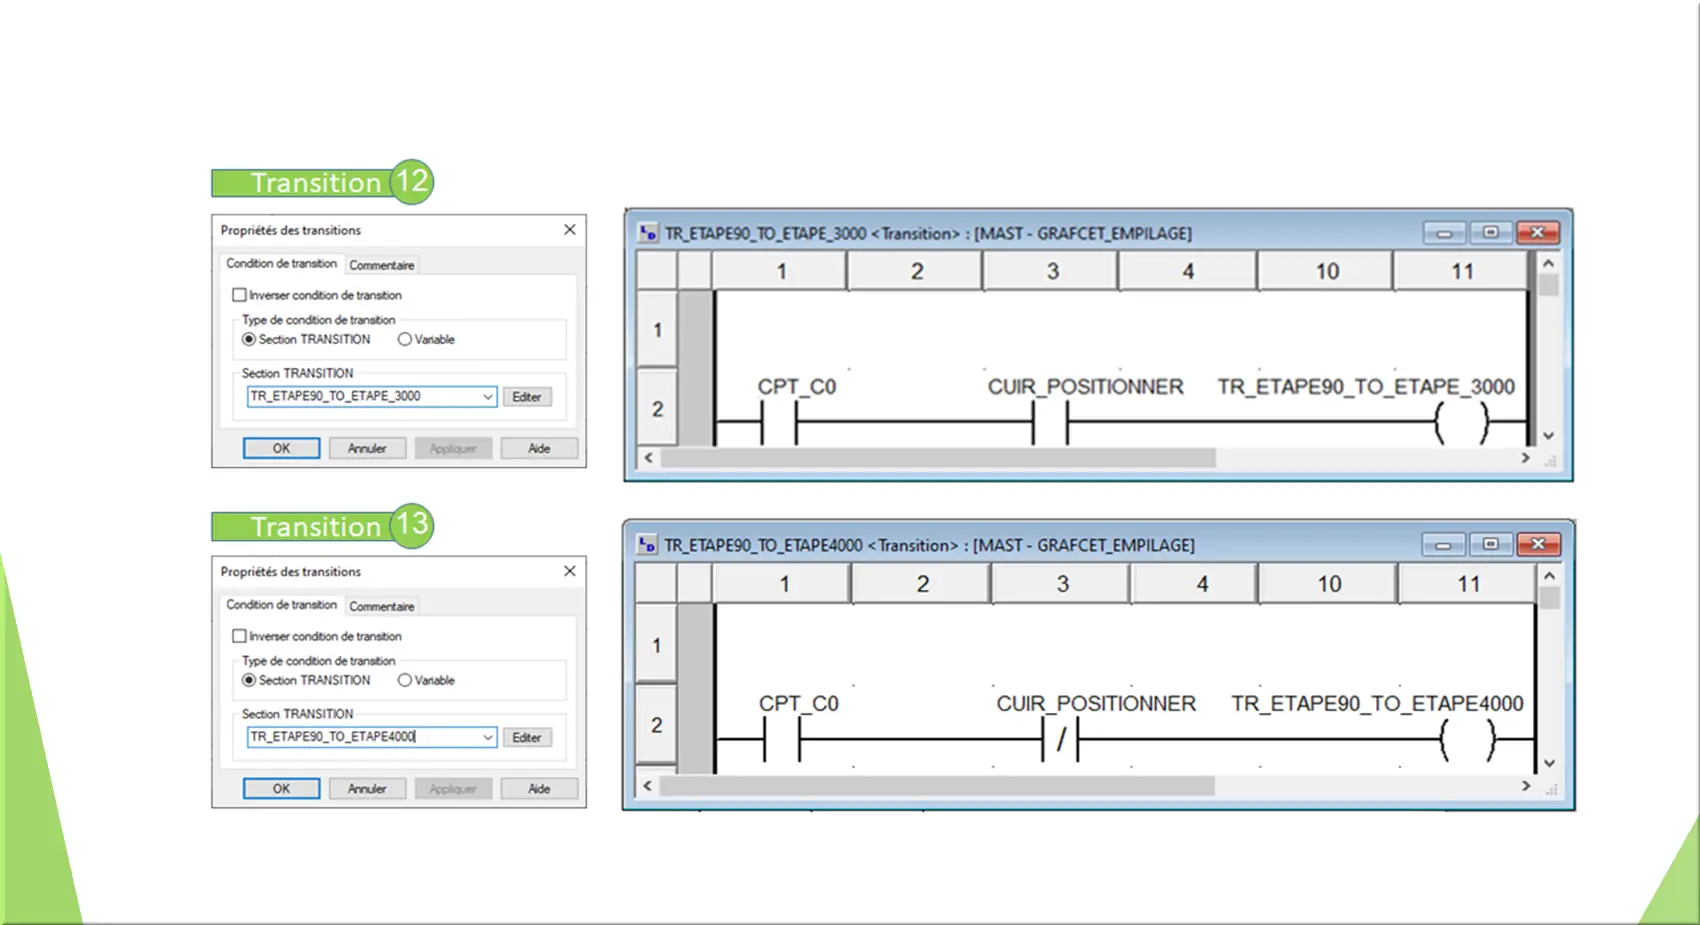Viewport: 1700px width, 925px height.
Task: Click Annuler in Transition 13 dialog
Action: (x=367, y=788)
